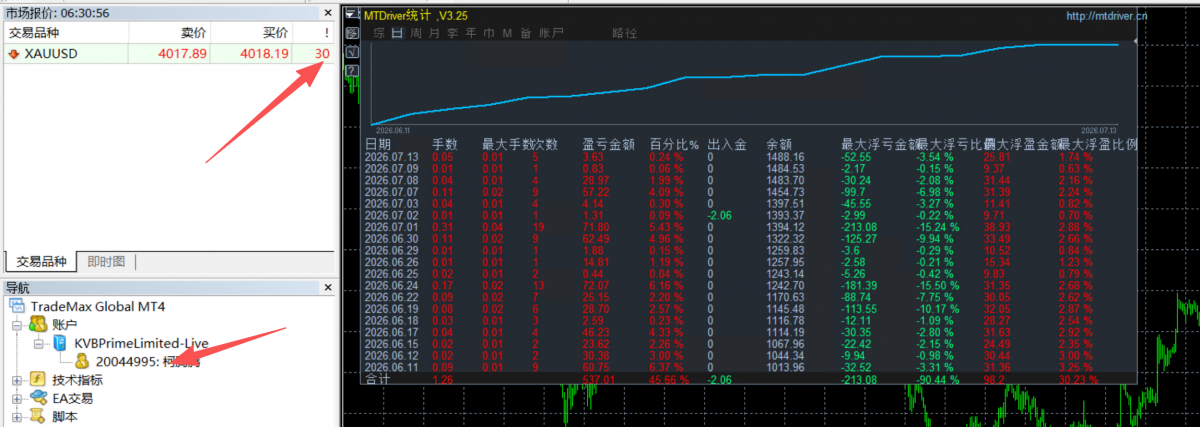Click the 脚本 scripts icon
This screenshot has width=1200, height=427.
pos(38,416)
